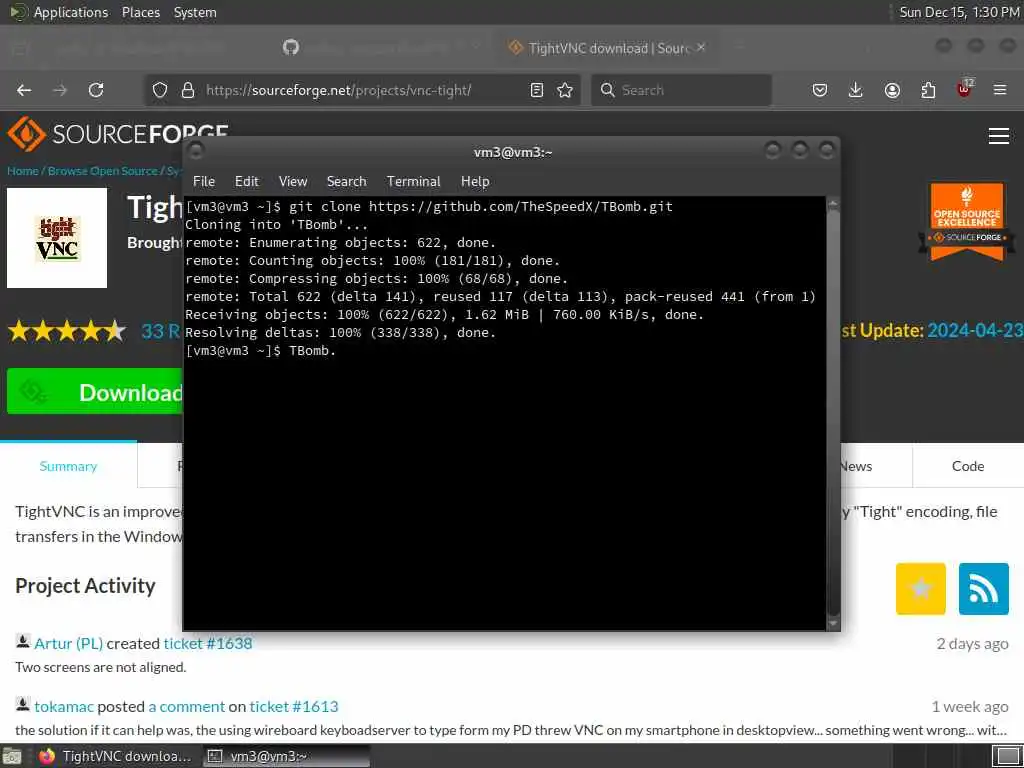The width and height of the screenshot is (1024, 768).
Task: Click the SourceForge logo
Action: [118, 134]
